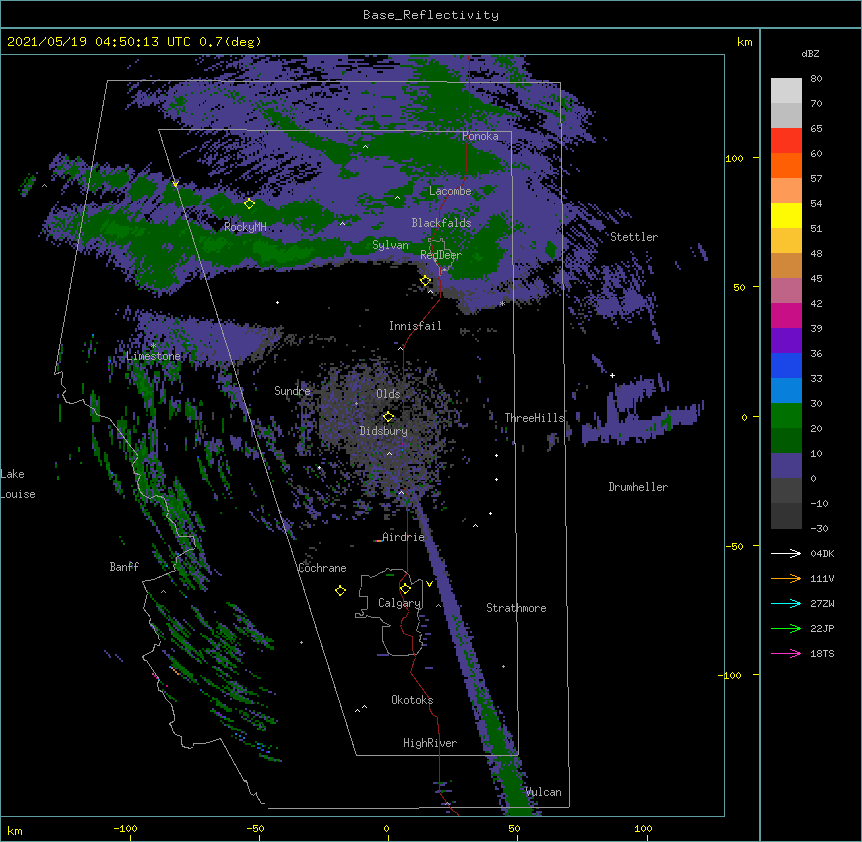Screen dimensions: 862x842
Task: Click the Lacombe city label
Action: (x=450, y=191)
